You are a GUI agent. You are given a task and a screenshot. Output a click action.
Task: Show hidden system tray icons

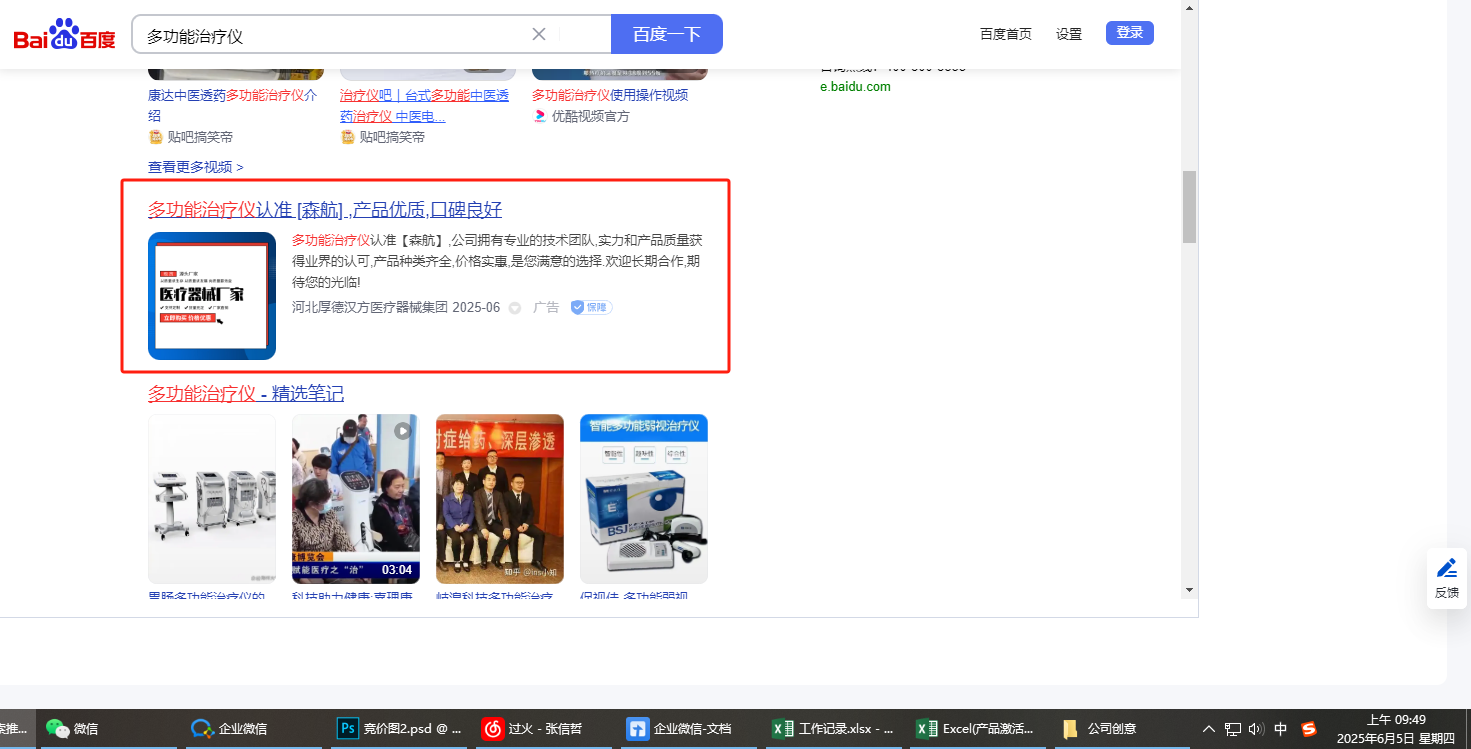(x=1209, y=729)
